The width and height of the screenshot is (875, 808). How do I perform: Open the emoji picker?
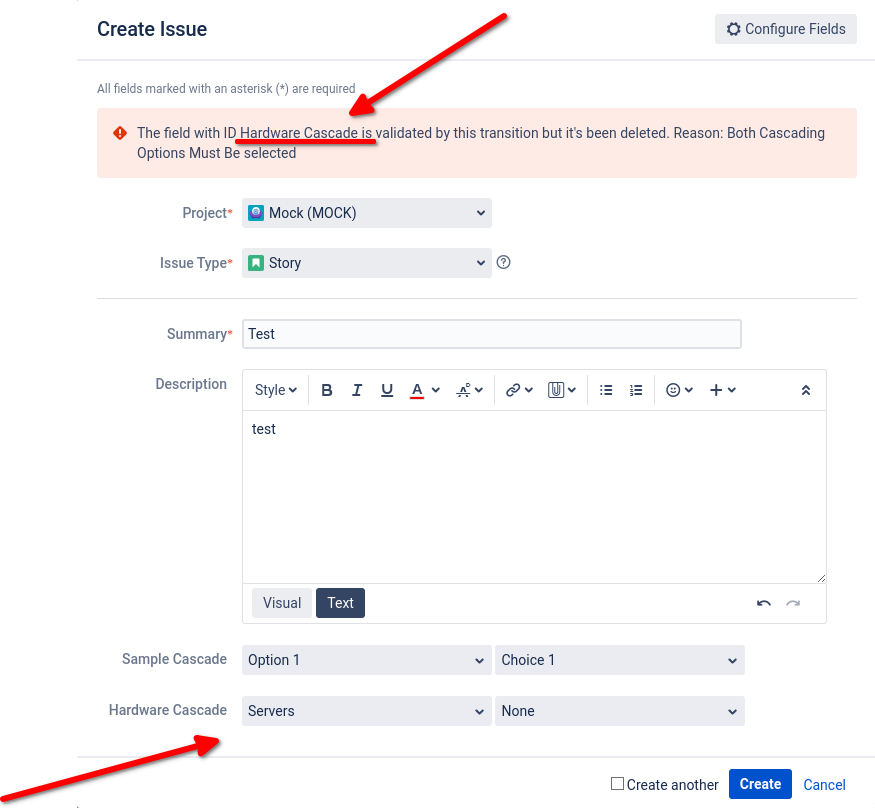tap(673, 389)
